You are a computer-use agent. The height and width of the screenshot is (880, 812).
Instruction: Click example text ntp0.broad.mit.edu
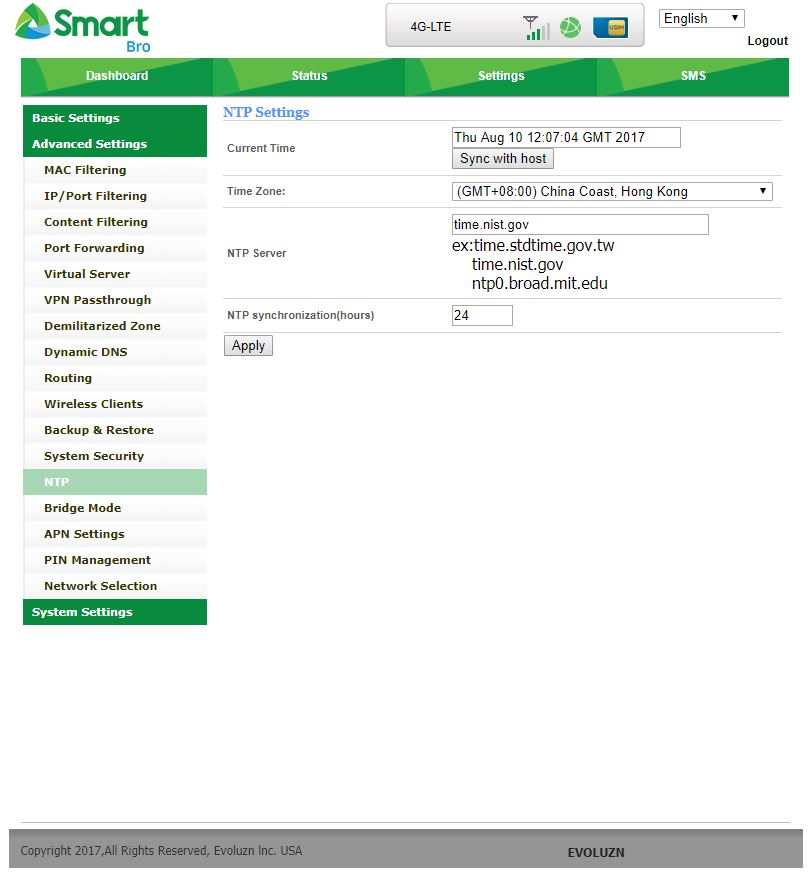(x=539, y=283)
